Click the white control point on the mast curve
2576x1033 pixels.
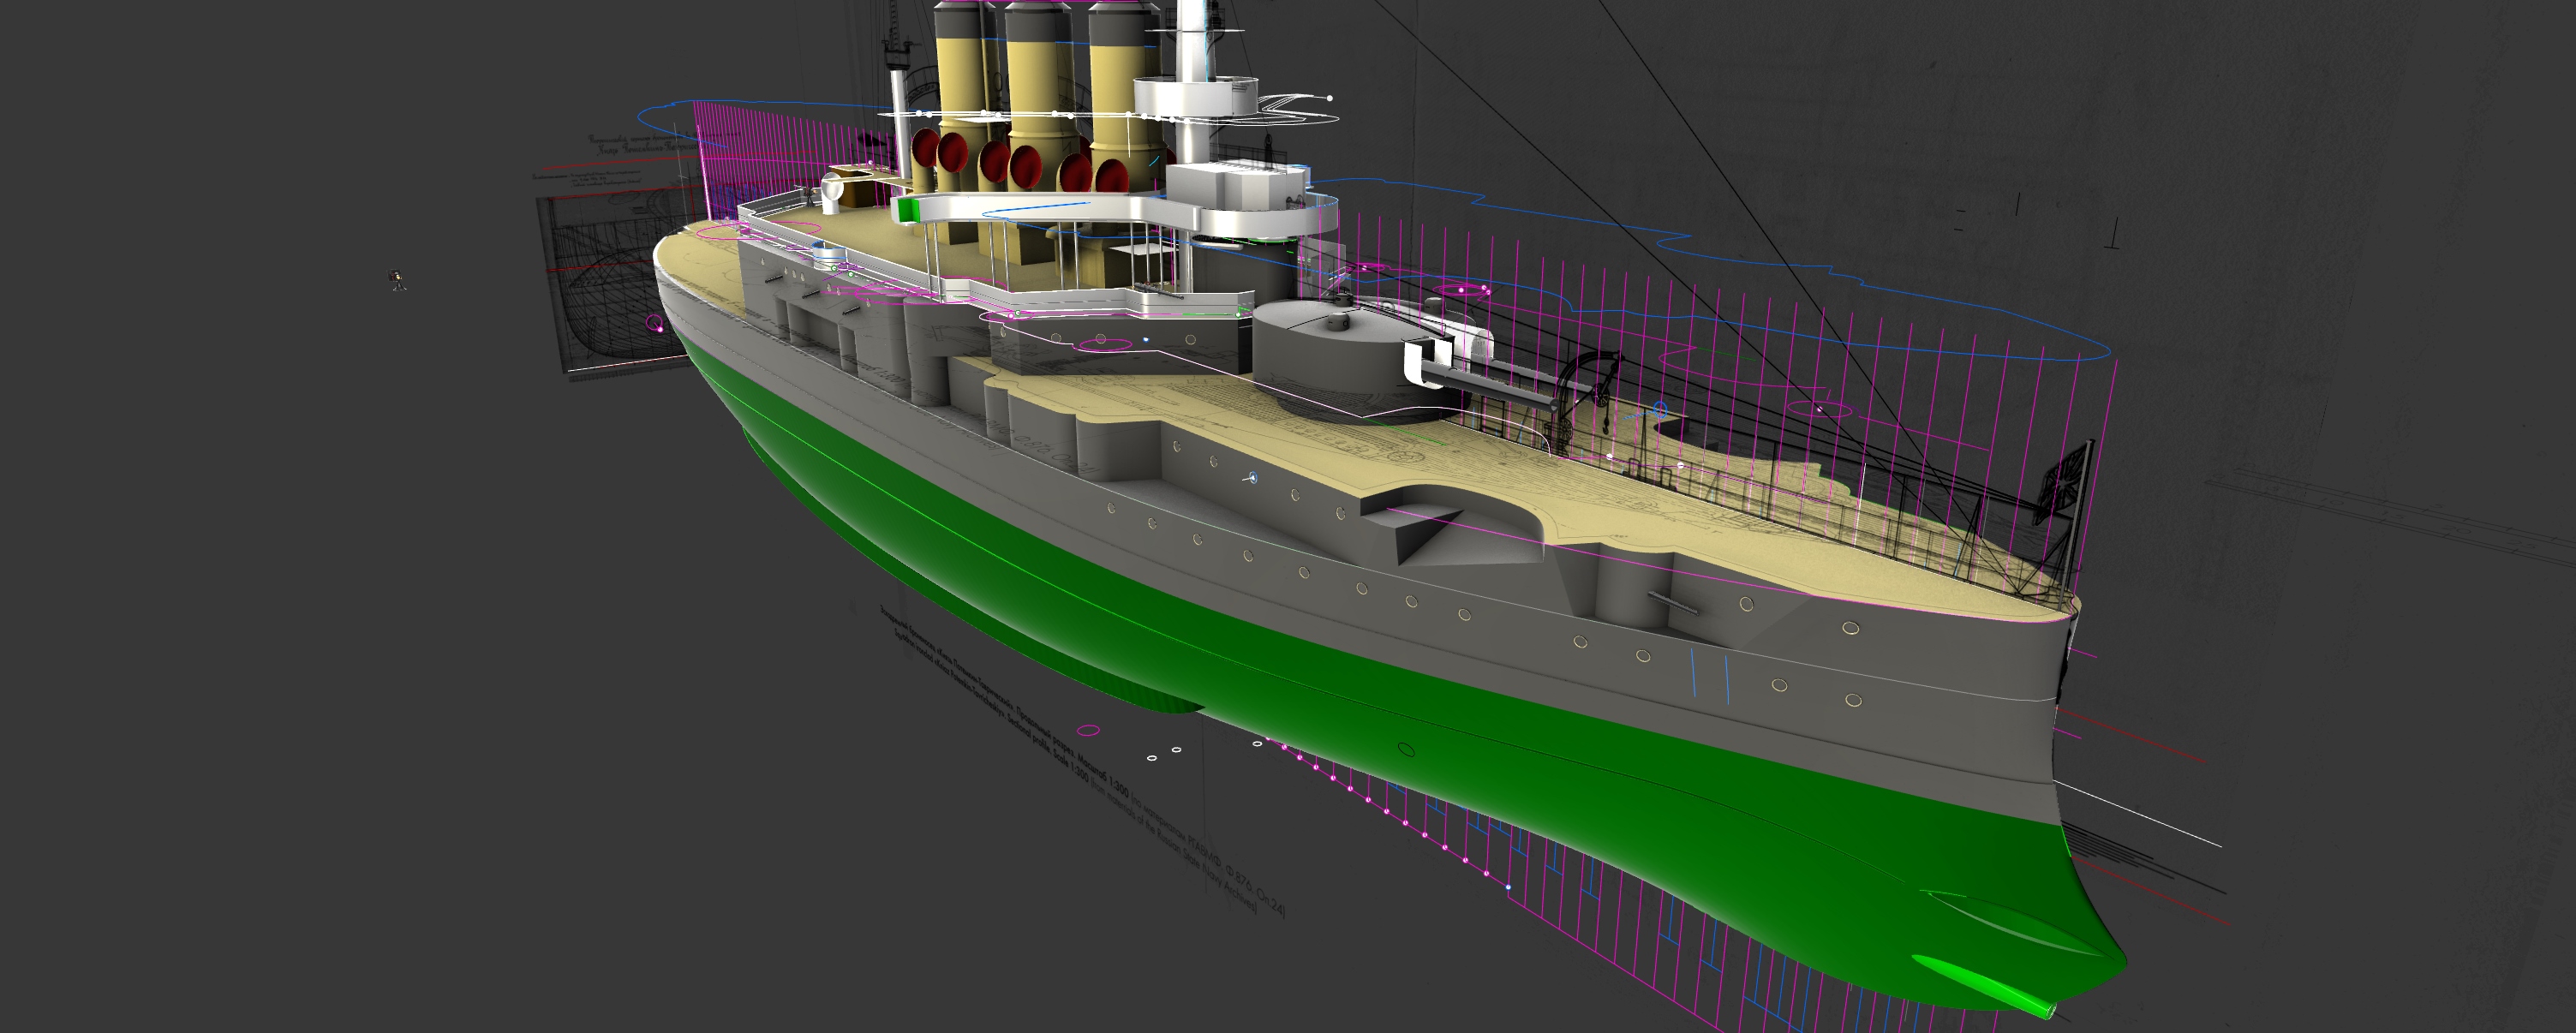(1329, 98)
